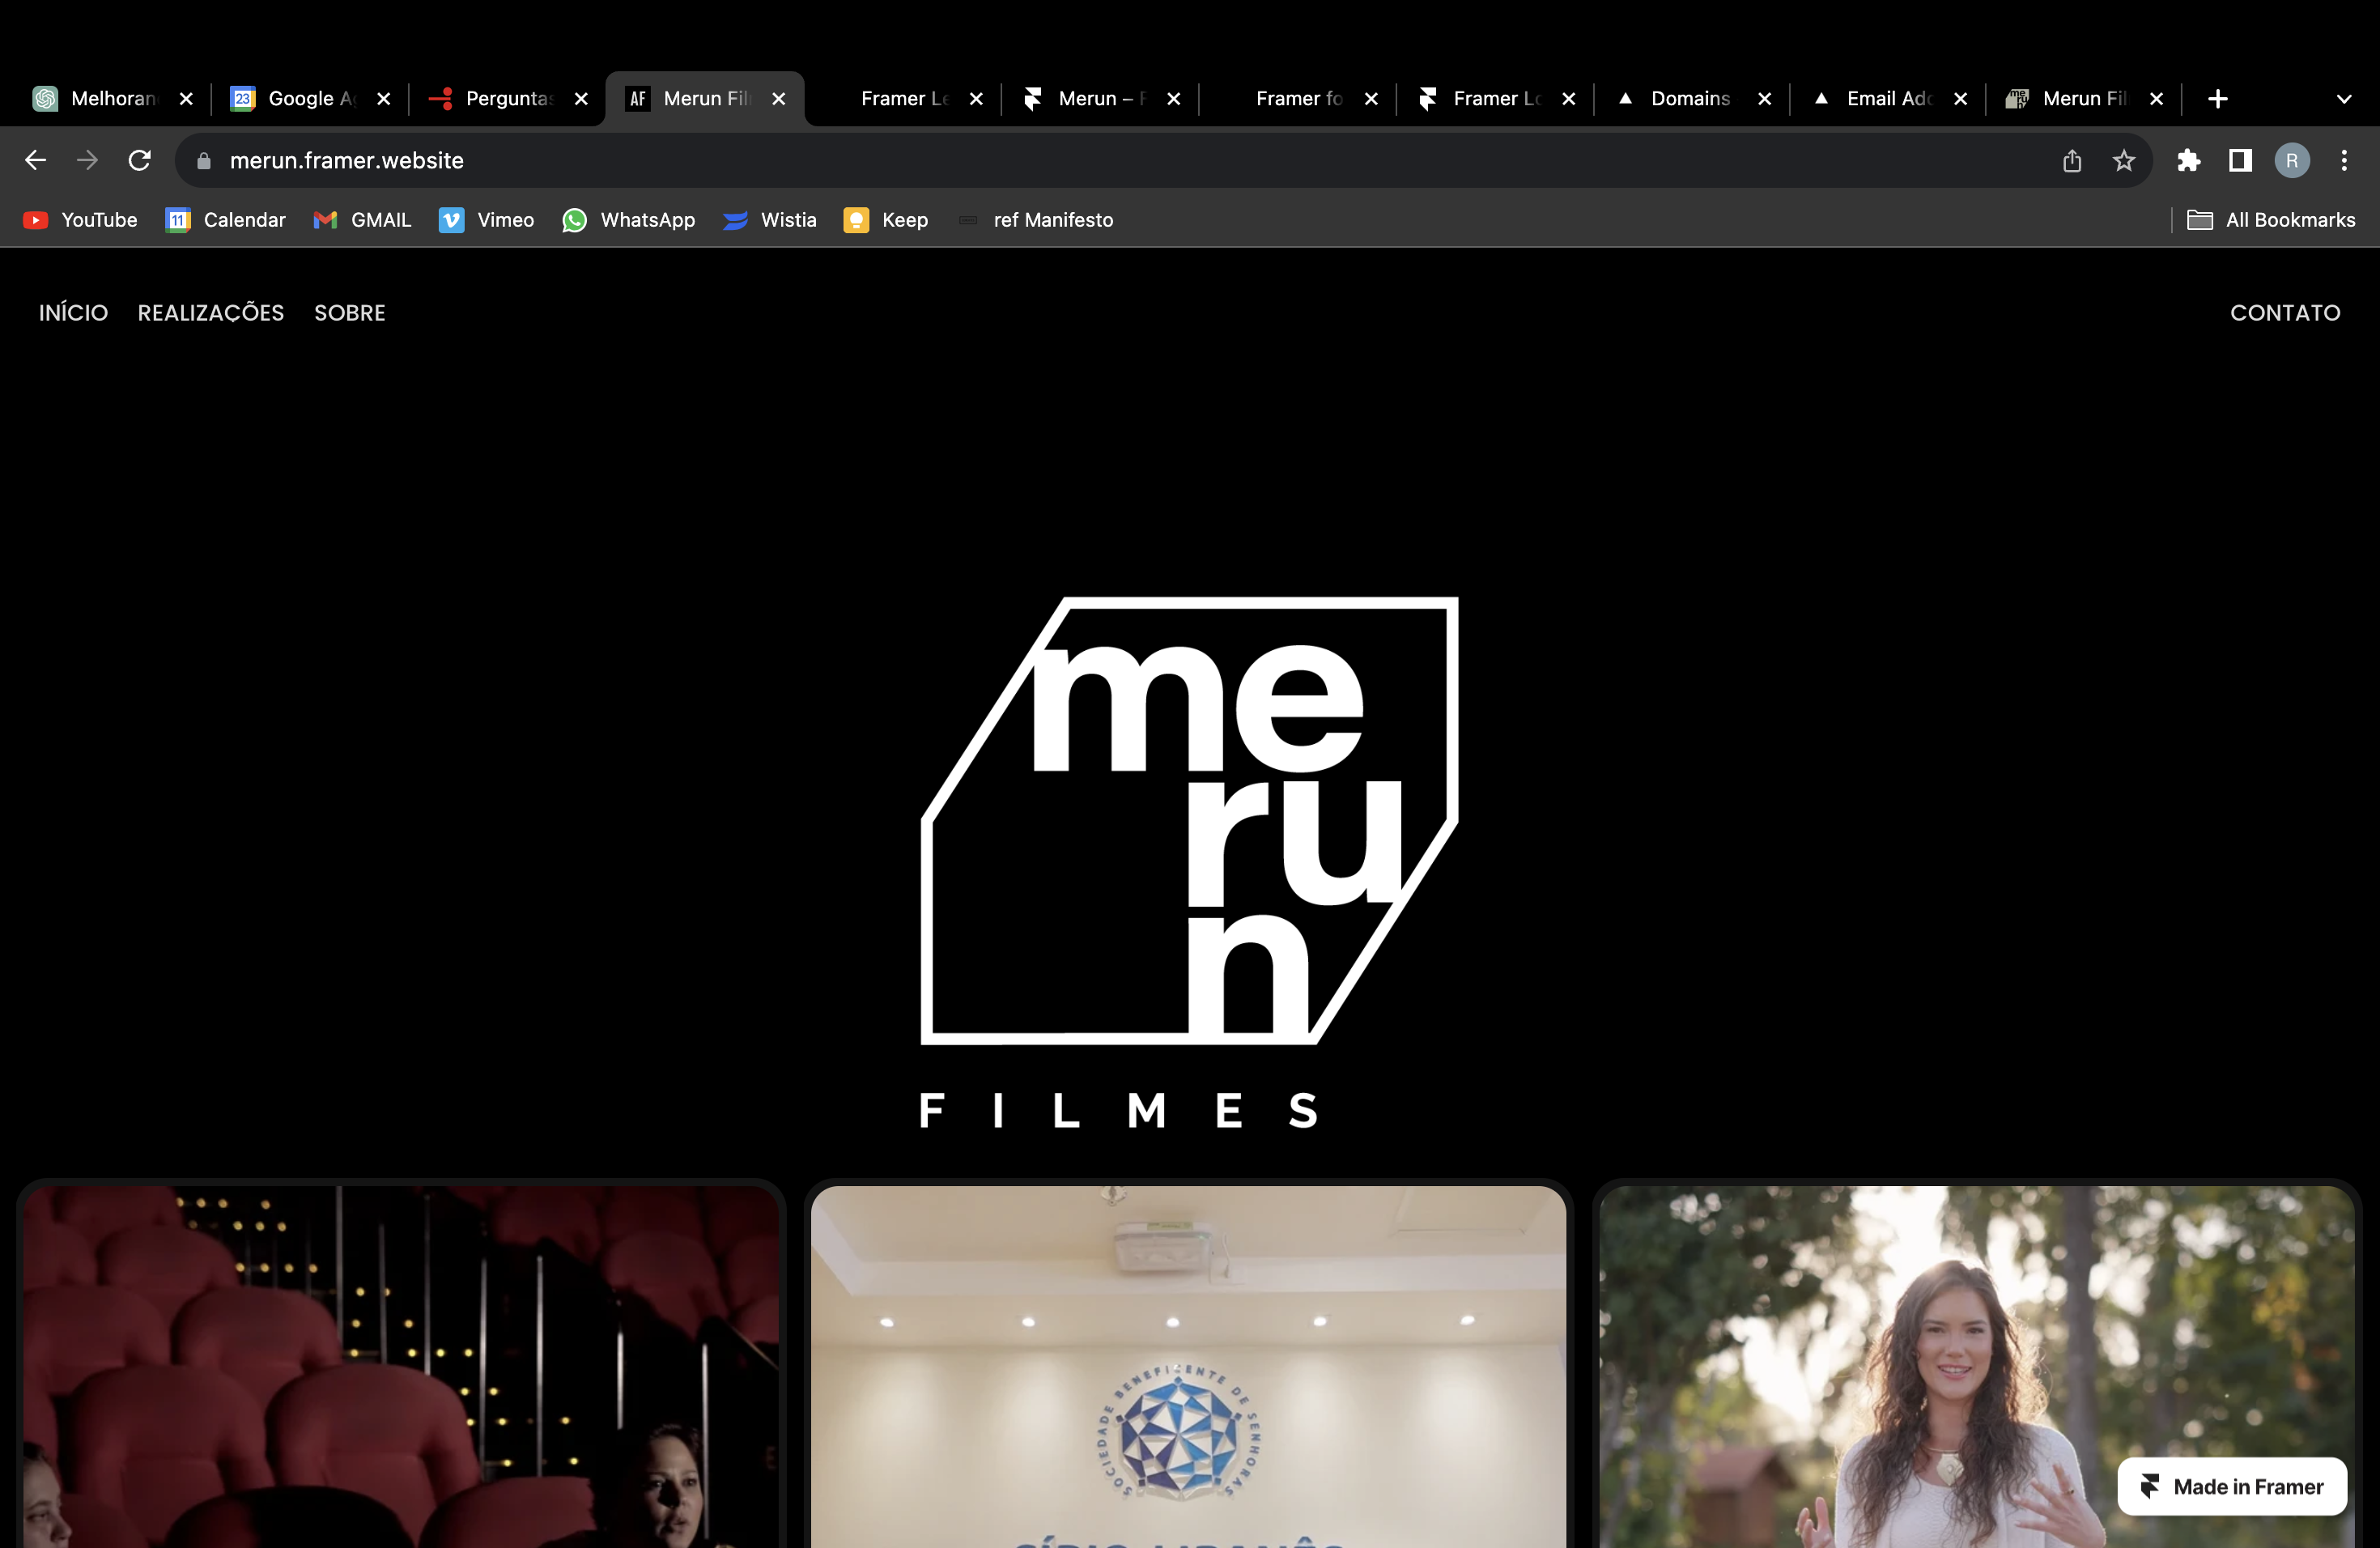2380x1548 pixels.
Task: Close the Melhoran tab
Action: tap(186, 99)
